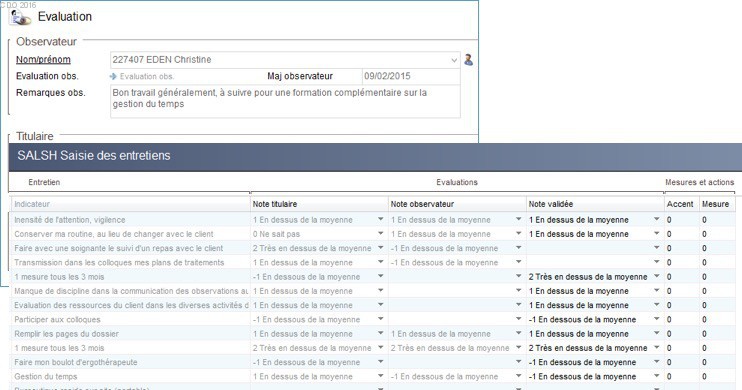The height and width of the screenshot is (390, 742).
Task: Open Note titulaire dropdown for Conserver ma routine
Action: pyautogui.click(x=380, y=234)
